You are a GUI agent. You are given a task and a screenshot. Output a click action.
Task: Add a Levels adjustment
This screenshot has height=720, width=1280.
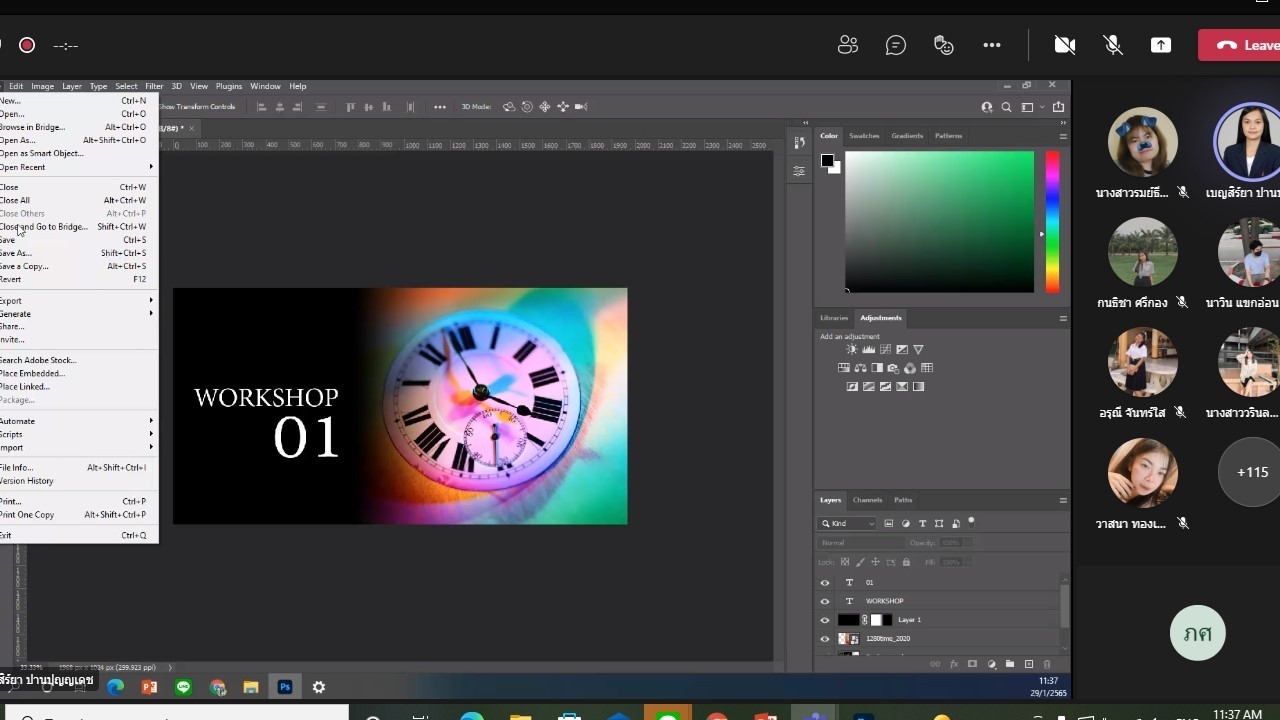(868, 349)
